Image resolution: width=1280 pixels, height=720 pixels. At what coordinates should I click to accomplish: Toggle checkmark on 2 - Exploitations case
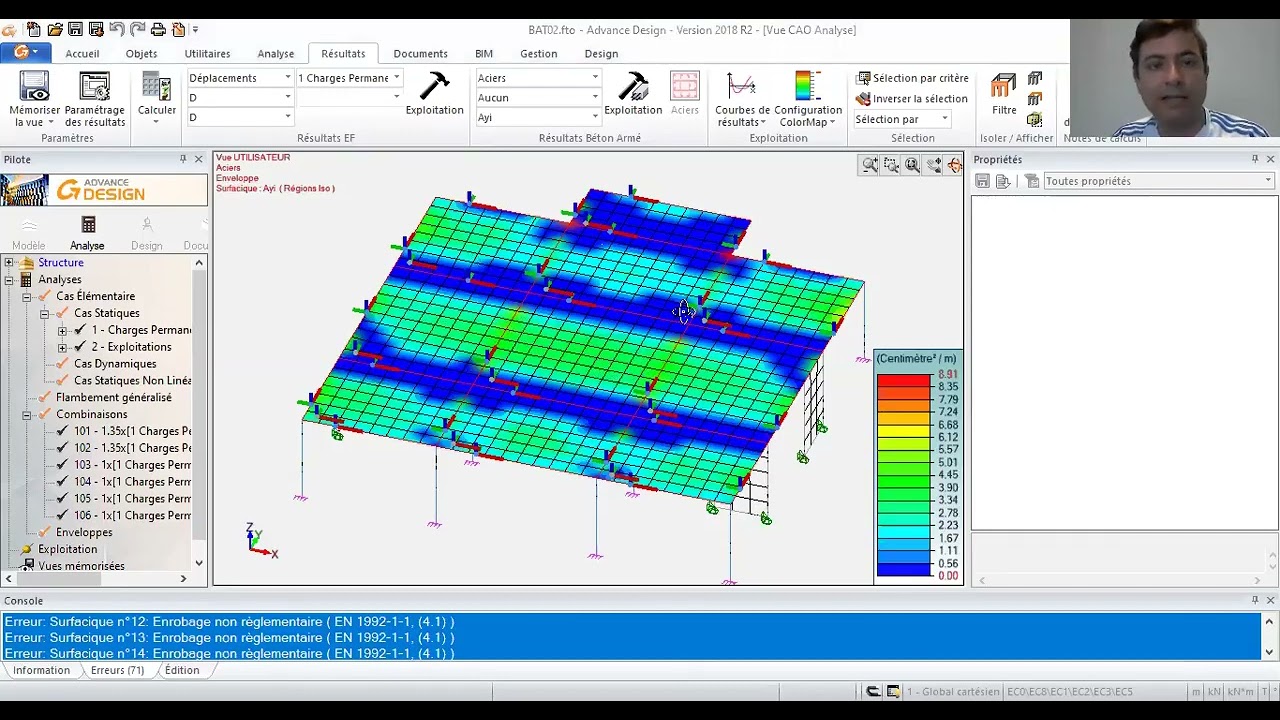[80, 347]
